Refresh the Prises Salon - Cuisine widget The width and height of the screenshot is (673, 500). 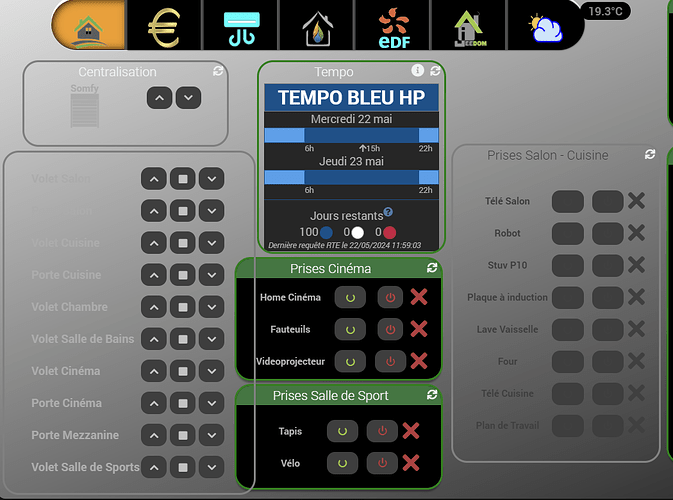click(x=650, y=155)
